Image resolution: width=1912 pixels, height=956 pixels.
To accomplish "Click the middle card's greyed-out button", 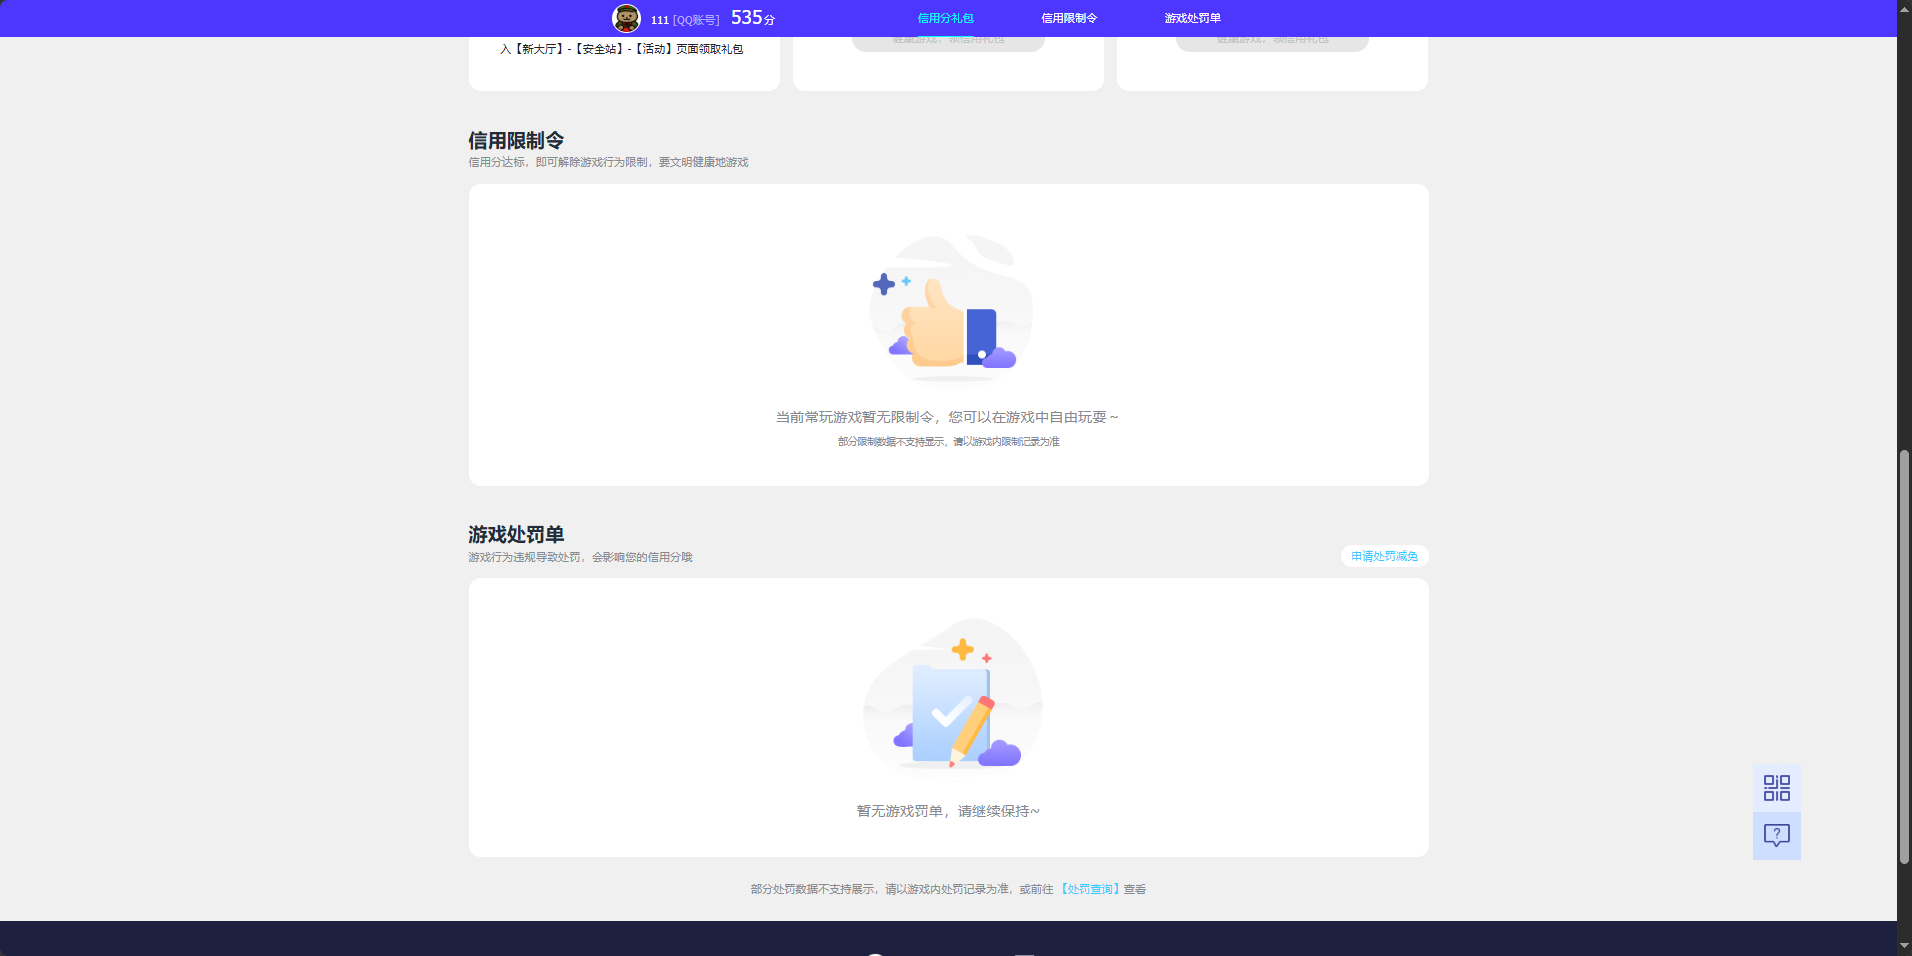I will coord(948,42).
